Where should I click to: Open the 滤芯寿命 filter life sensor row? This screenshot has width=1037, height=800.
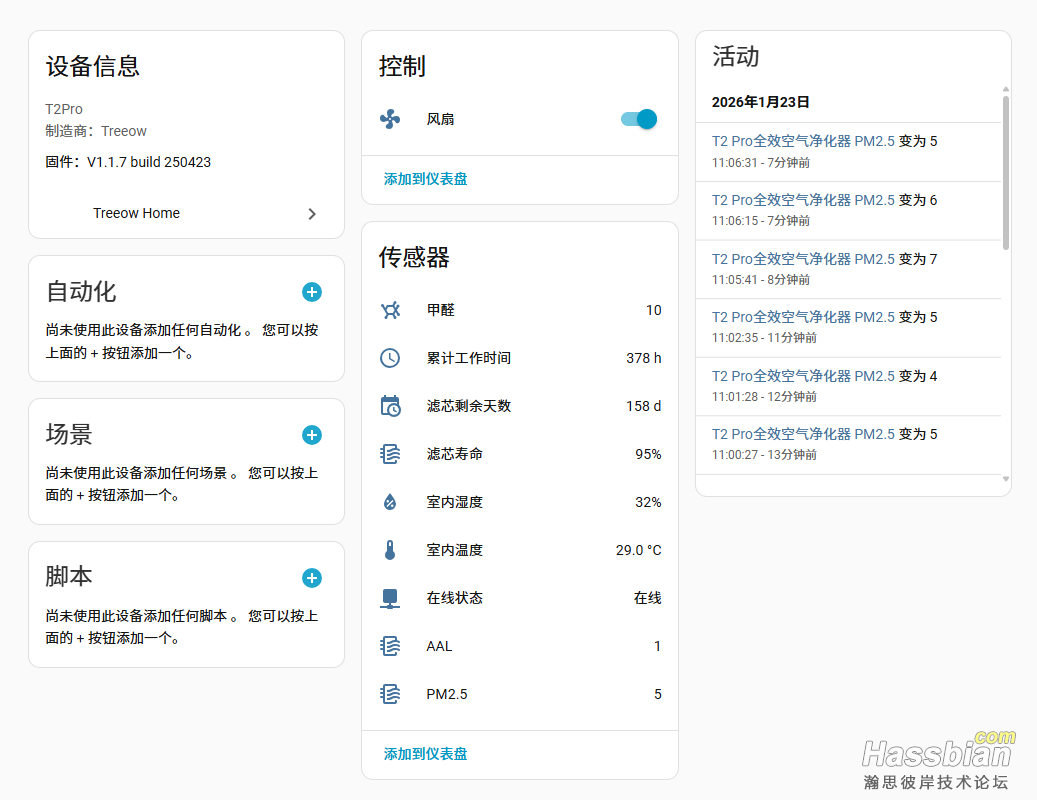(x=519, y=454)
